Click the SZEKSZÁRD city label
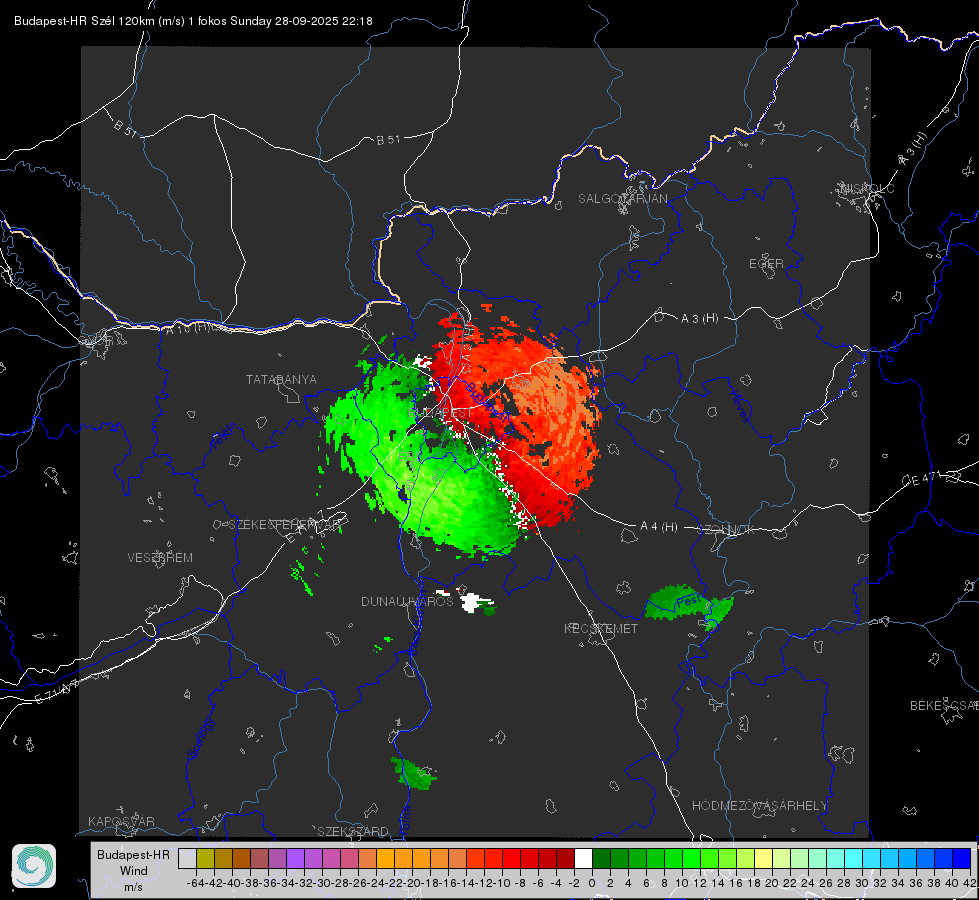This screenshot has height=900, width=979. click(x=353, y=831)
